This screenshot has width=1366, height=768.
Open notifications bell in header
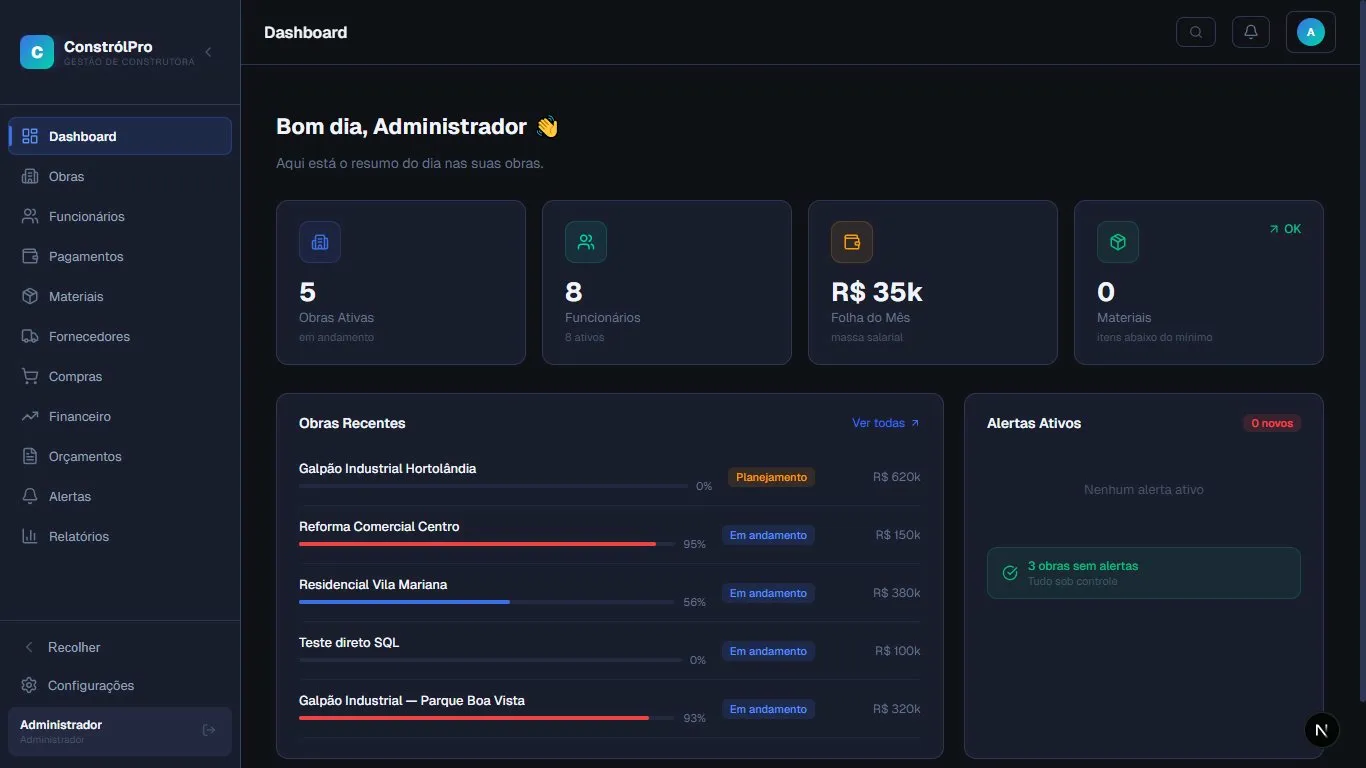[1251, 32]
